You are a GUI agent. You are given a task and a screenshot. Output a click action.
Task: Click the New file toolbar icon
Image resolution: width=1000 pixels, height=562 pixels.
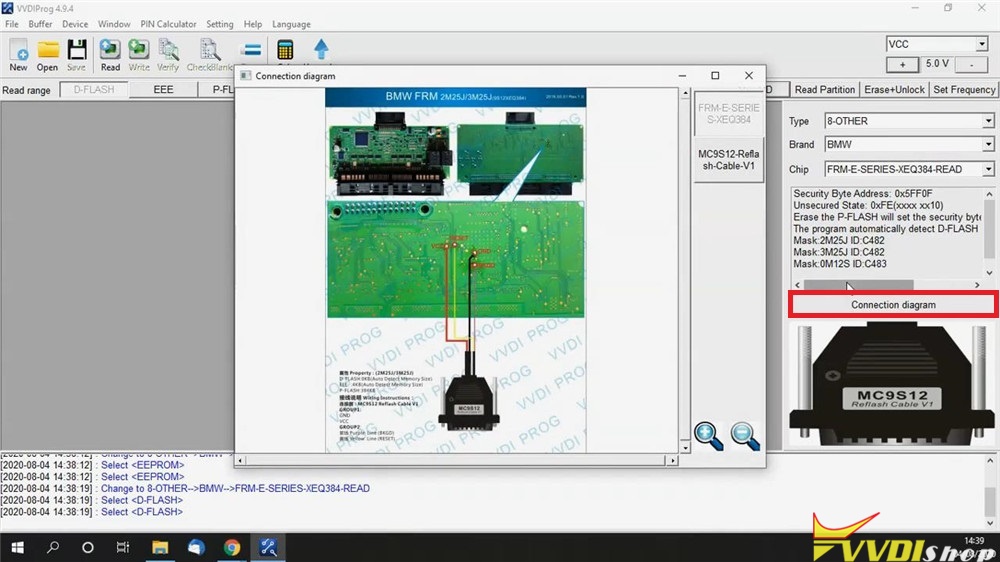(18, 55)
